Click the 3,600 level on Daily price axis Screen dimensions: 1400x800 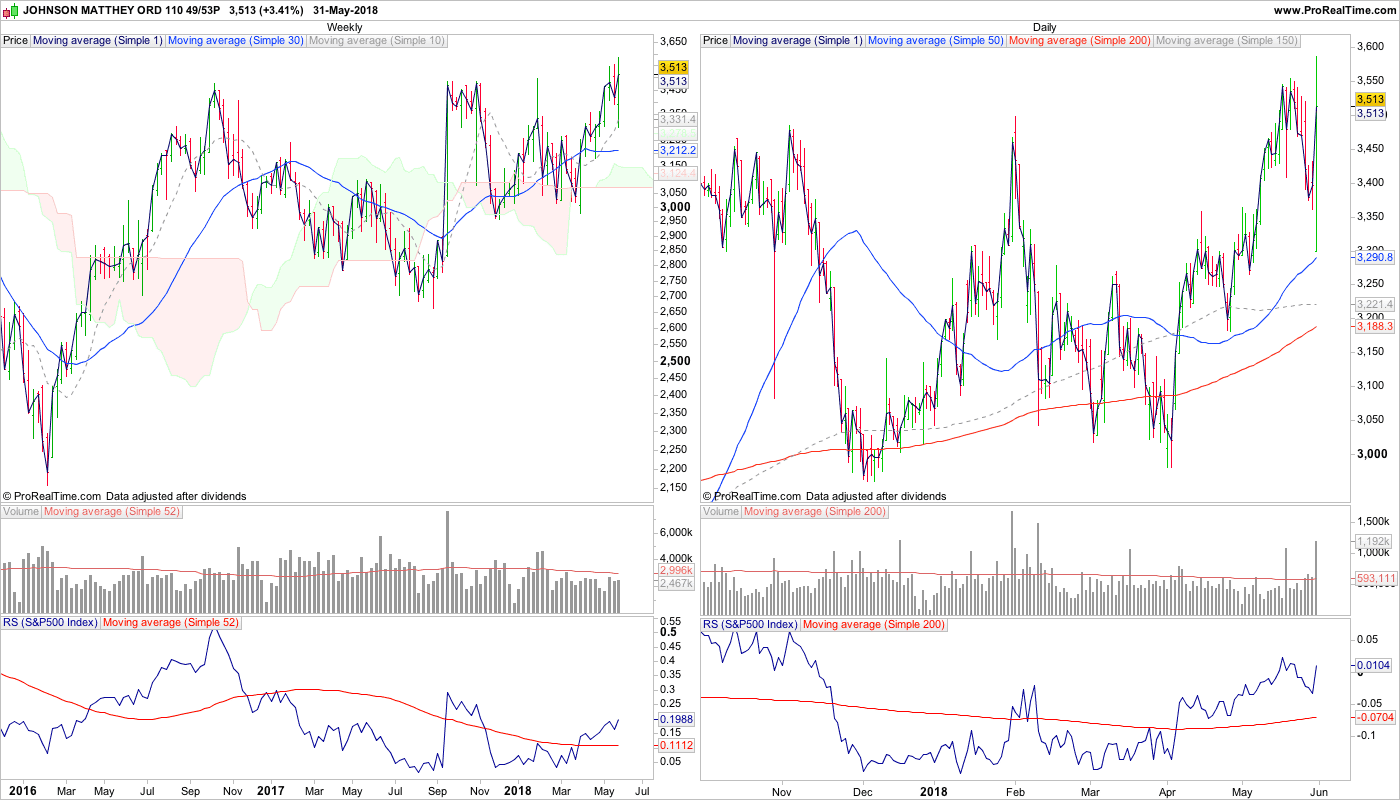click(1370, 48)
